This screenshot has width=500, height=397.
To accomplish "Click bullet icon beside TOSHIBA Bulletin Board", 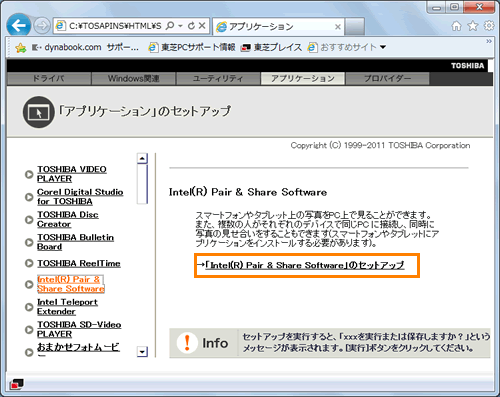I will (x=29, y=242).
